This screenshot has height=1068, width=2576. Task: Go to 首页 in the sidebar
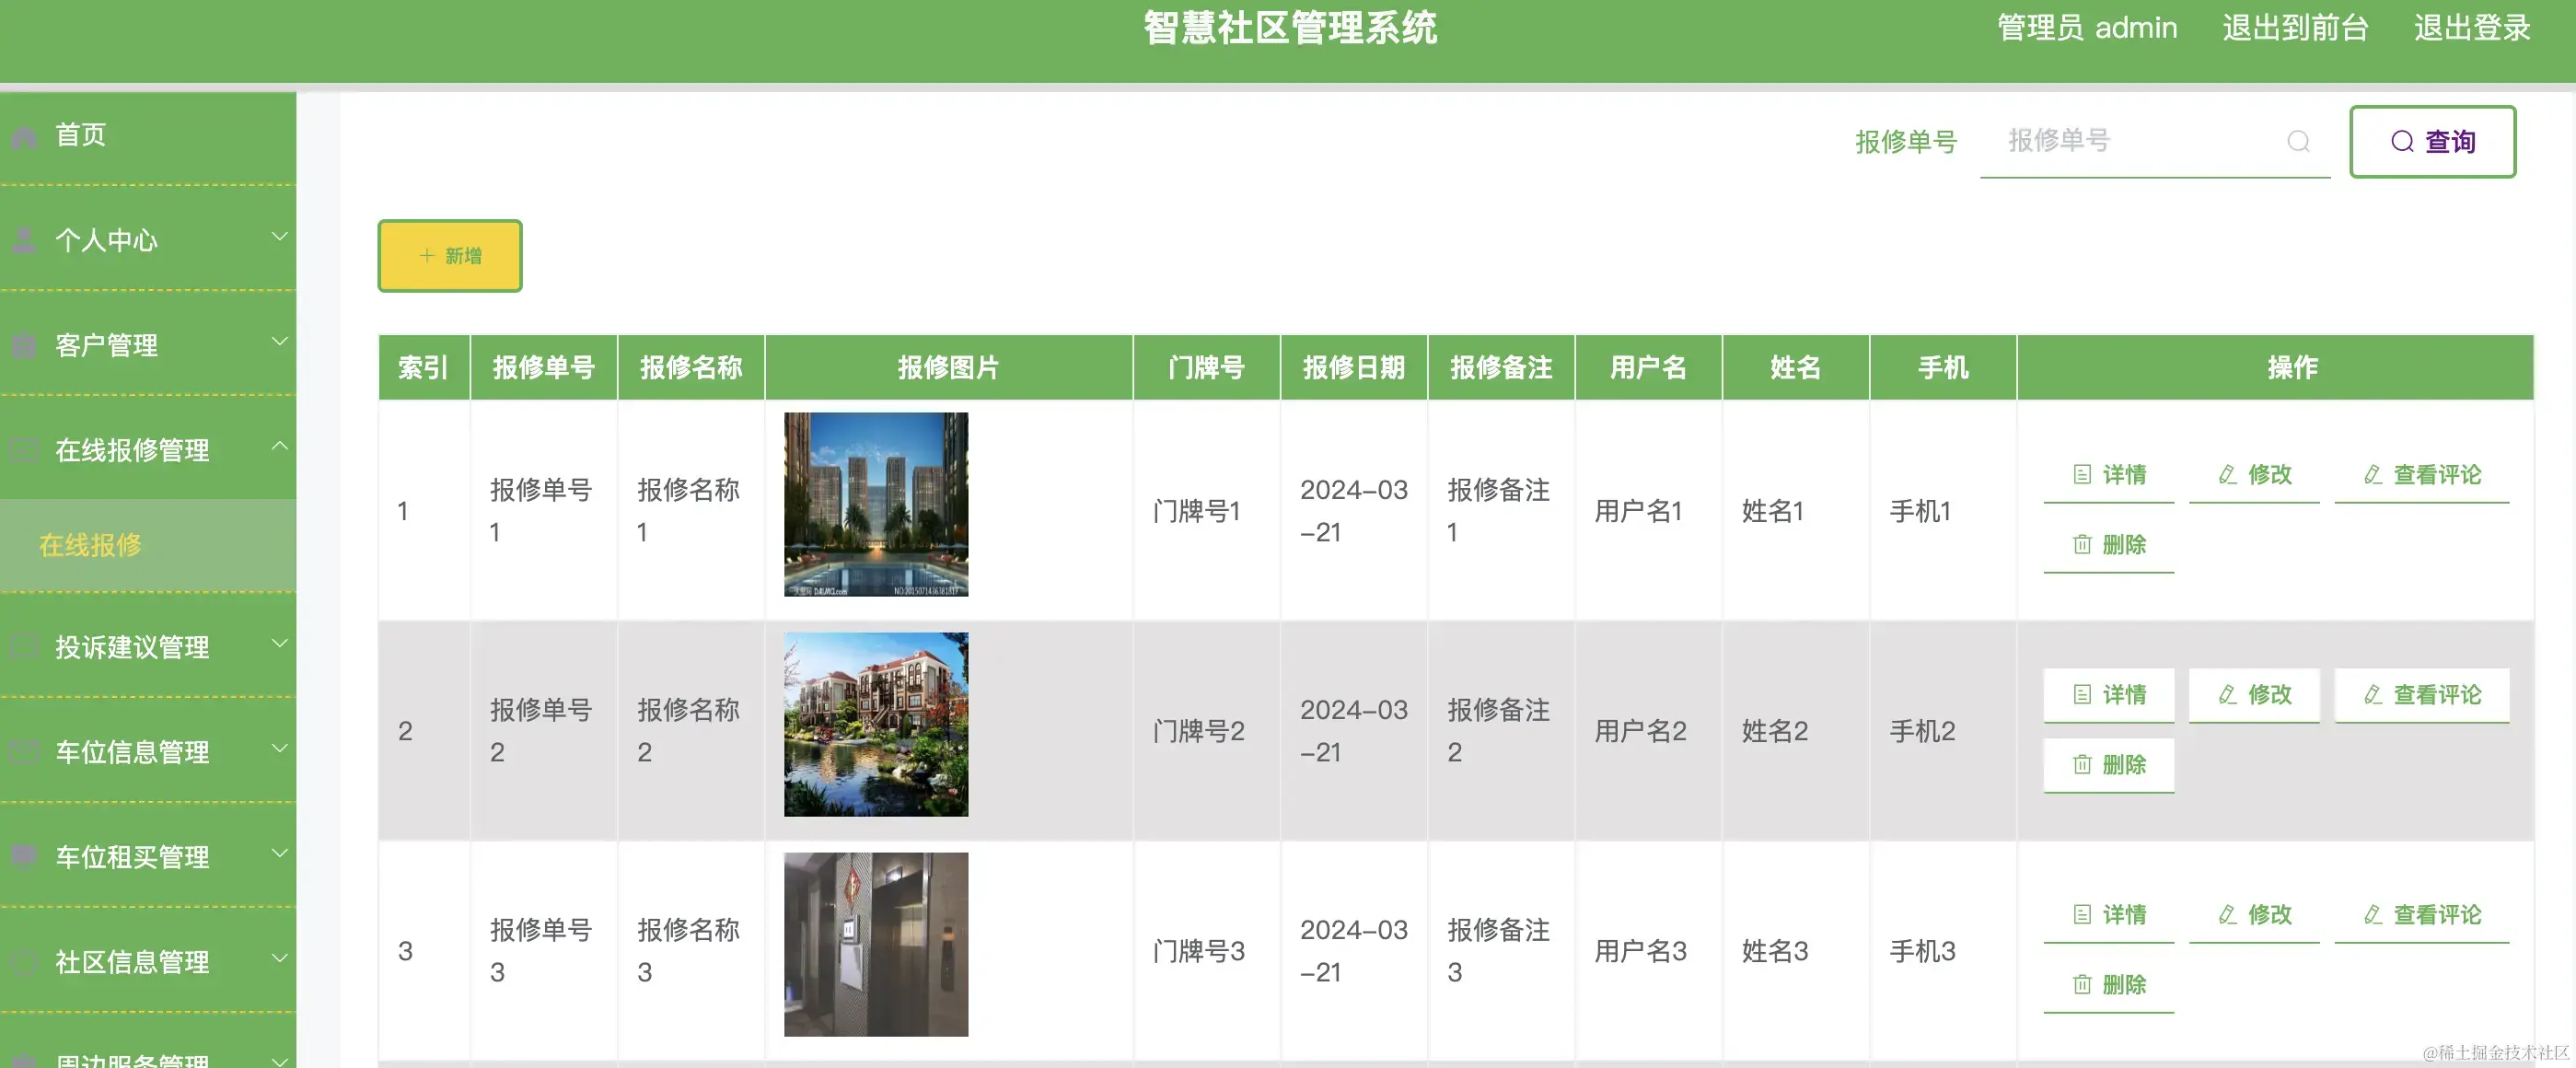148,136
